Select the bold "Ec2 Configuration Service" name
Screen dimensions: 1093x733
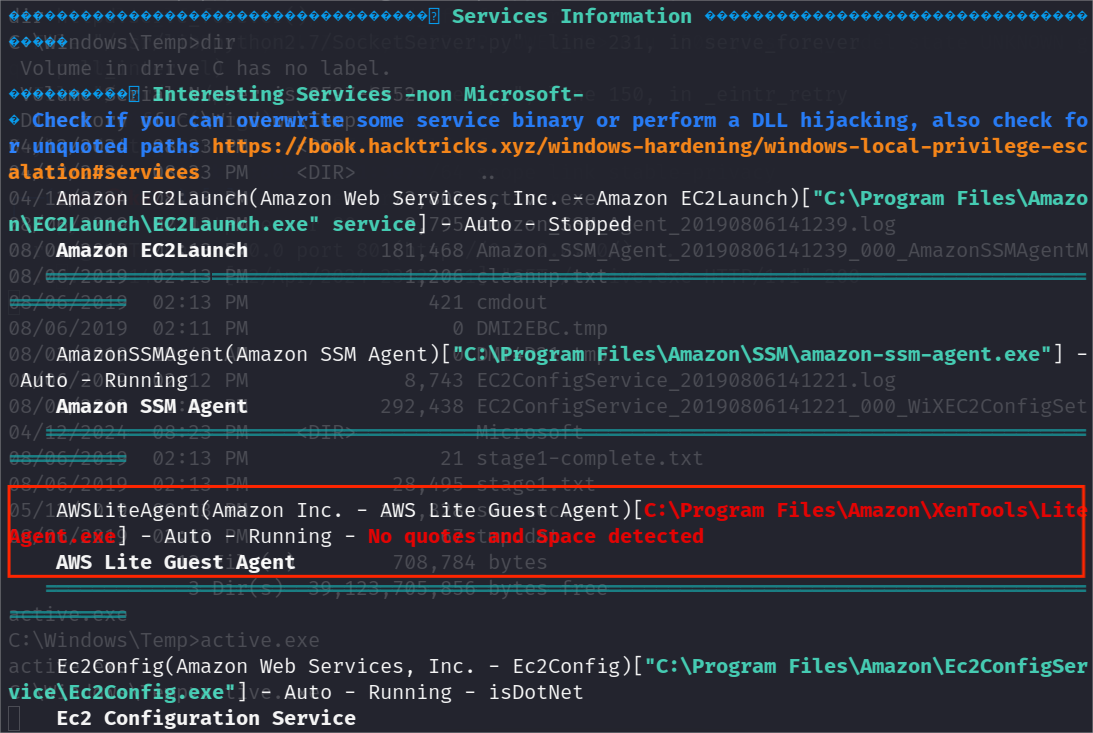coord(206,718)
